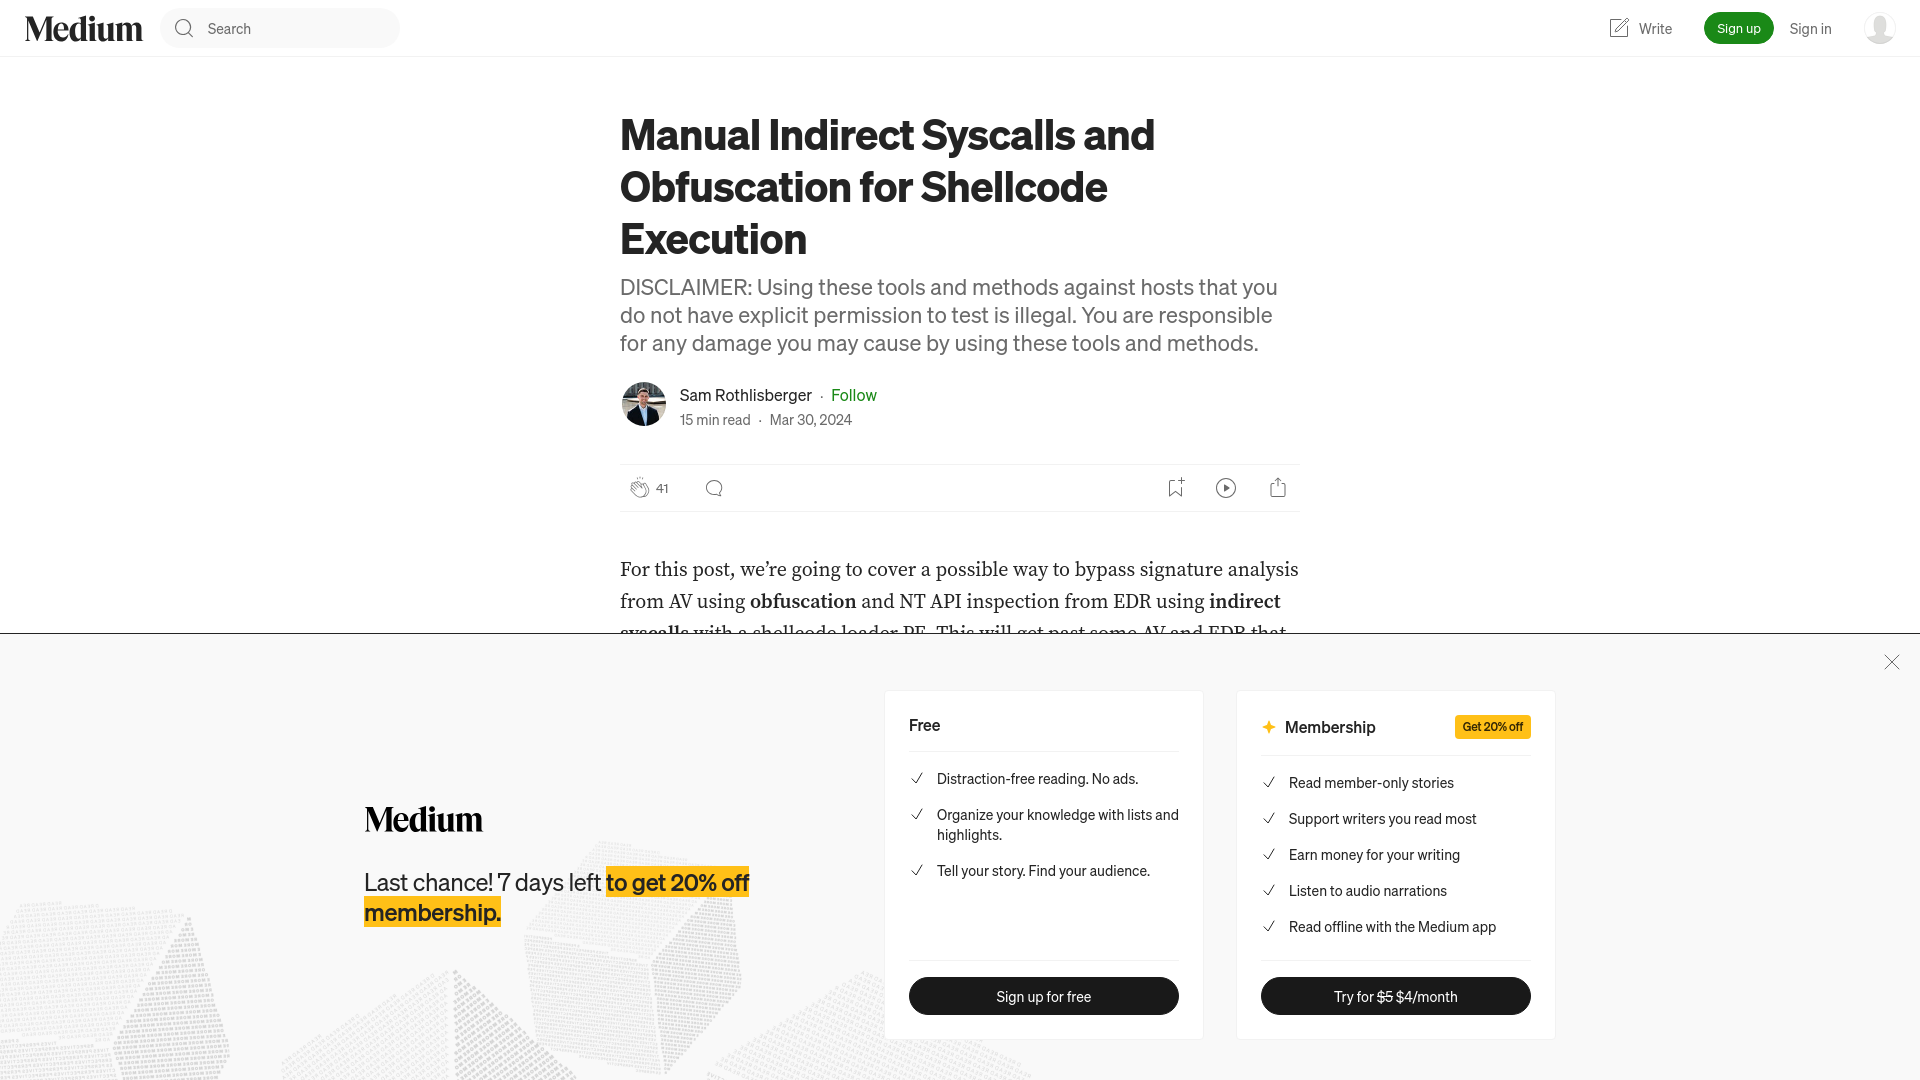The height and width of the screenshot is (1080, 1920).
Task: Click the search input text field
Action: click(x=280, y=28)
